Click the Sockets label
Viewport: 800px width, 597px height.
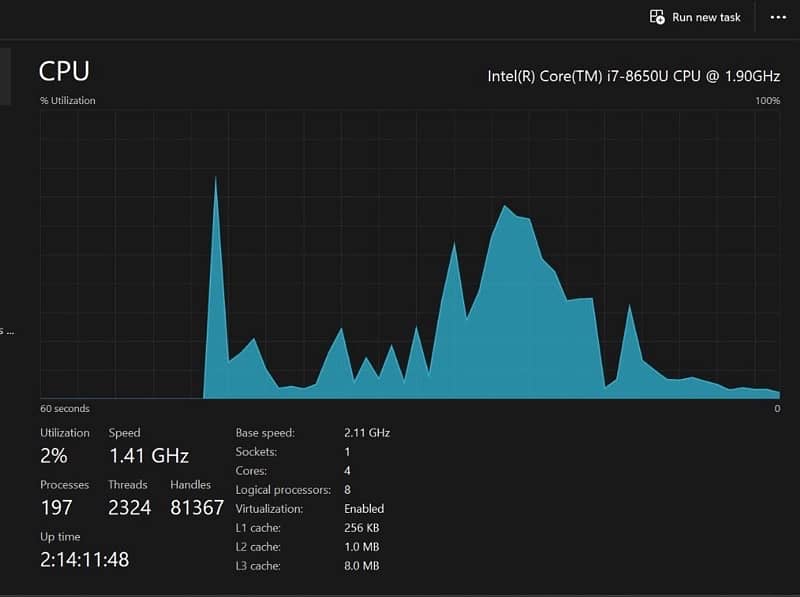(255, 452)
